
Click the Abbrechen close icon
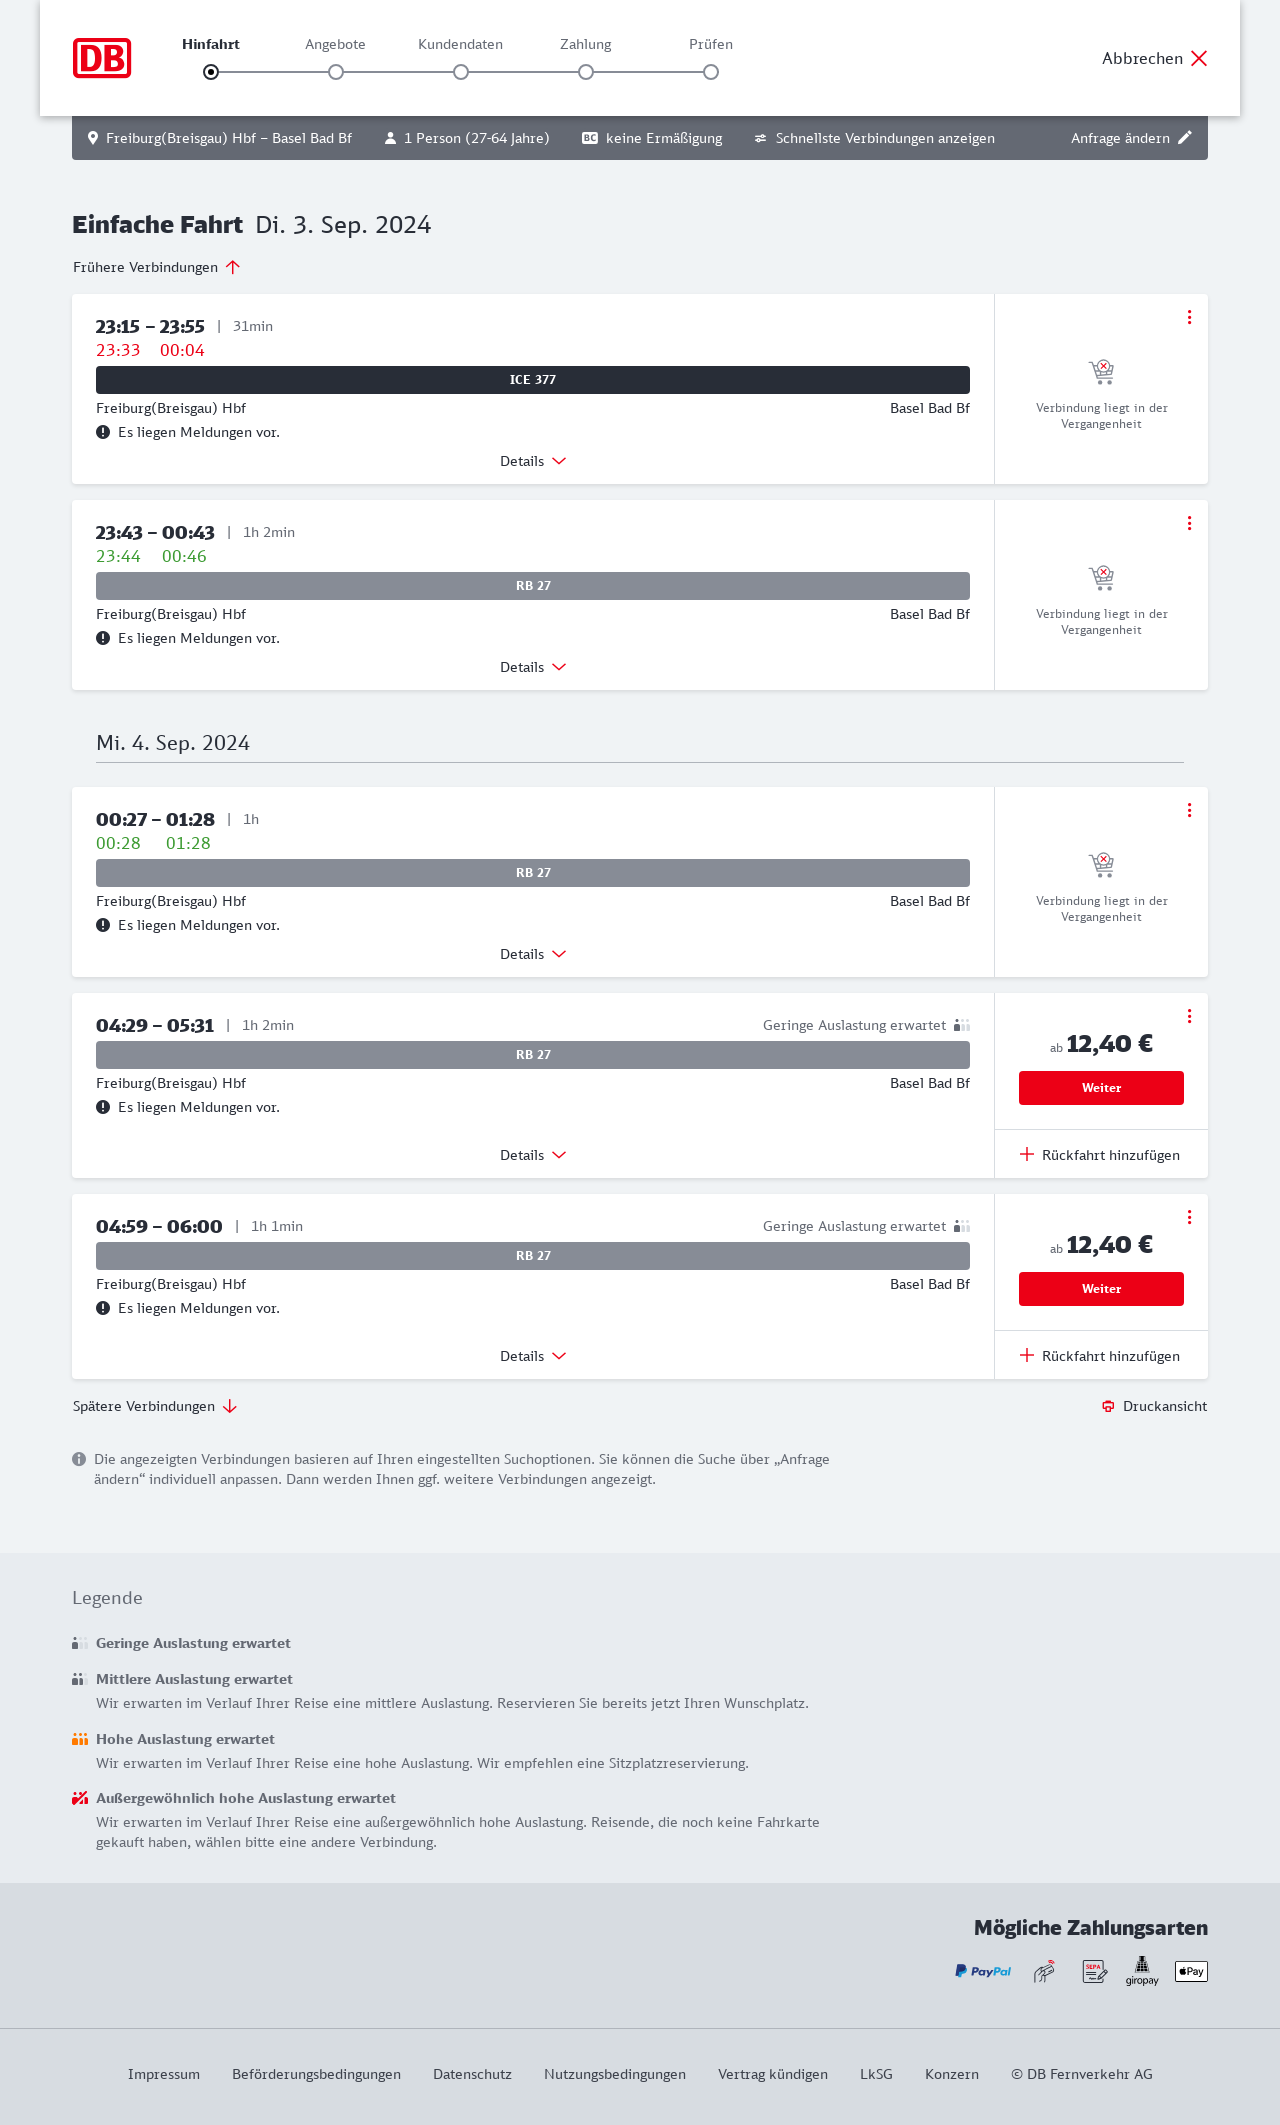click(1199, 58)
